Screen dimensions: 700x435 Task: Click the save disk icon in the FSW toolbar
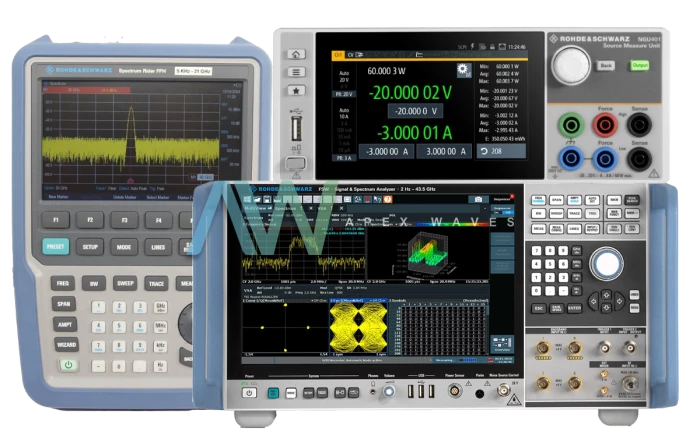(267, 199)
